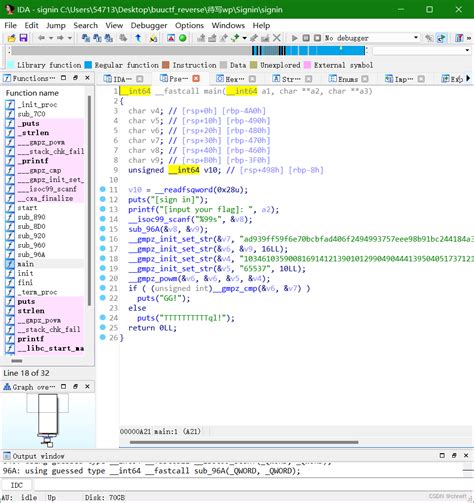
Task: Toggle breakpoint dot on line 24
Action: coord(103,317)
